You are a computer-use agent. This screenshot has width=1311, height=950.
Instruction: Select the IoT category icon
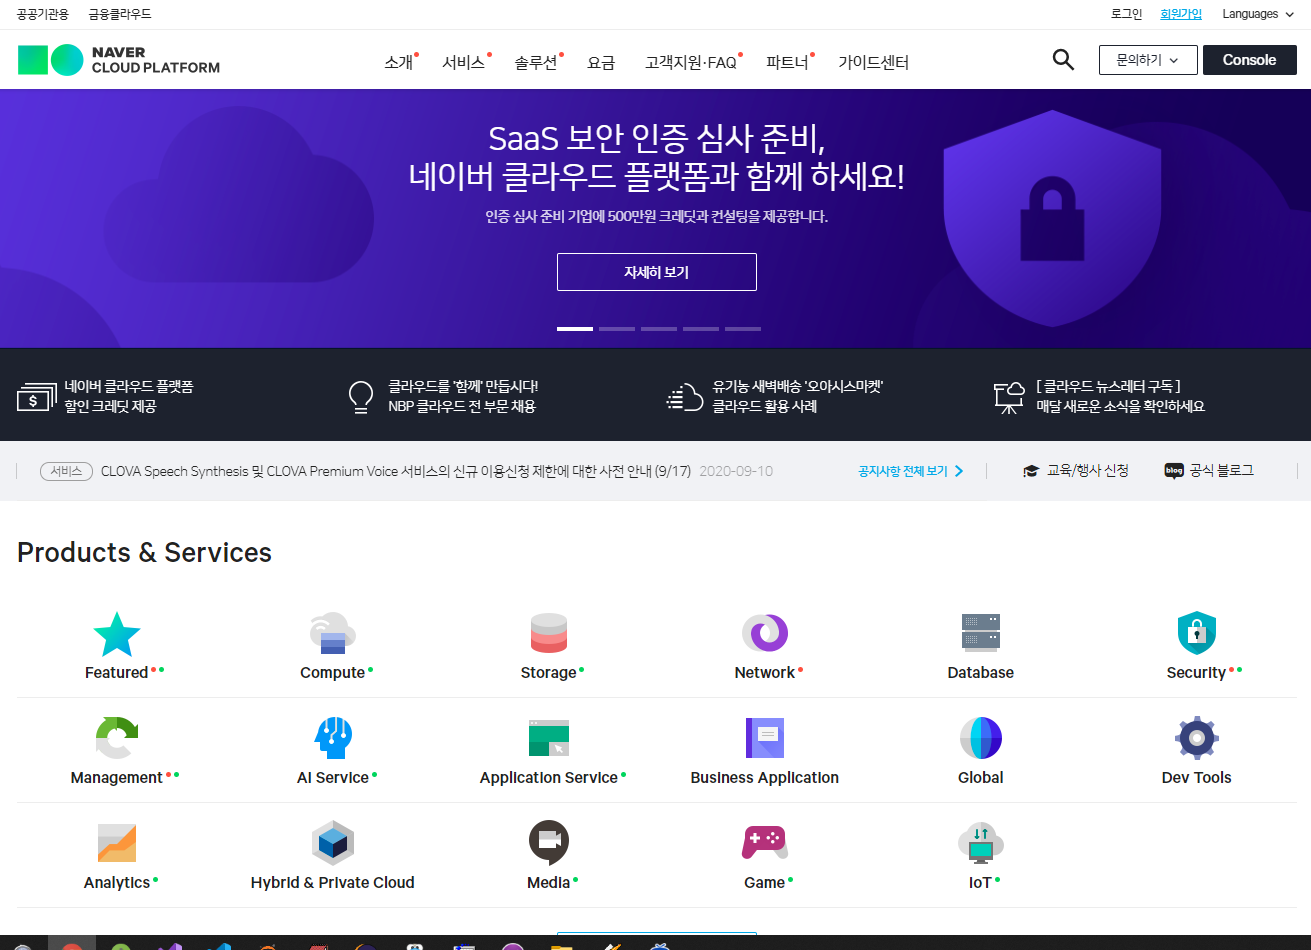(x=981, y=844)
